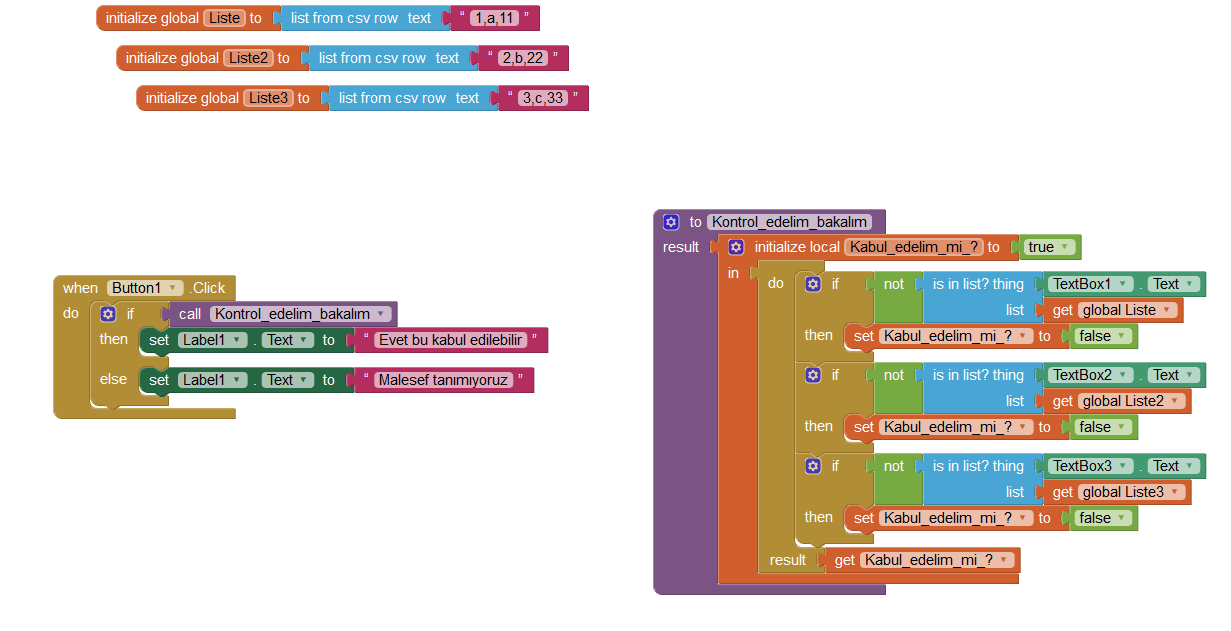Viewport: 1231px width, 631px height.
Task: Edit global variable name 'Liste2'
Action: click(x=248, y=58)
